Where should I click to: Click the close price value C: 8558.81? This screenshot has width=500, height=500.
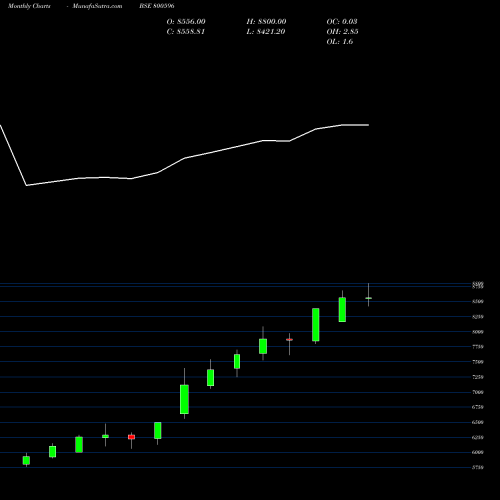coord(186,32)
